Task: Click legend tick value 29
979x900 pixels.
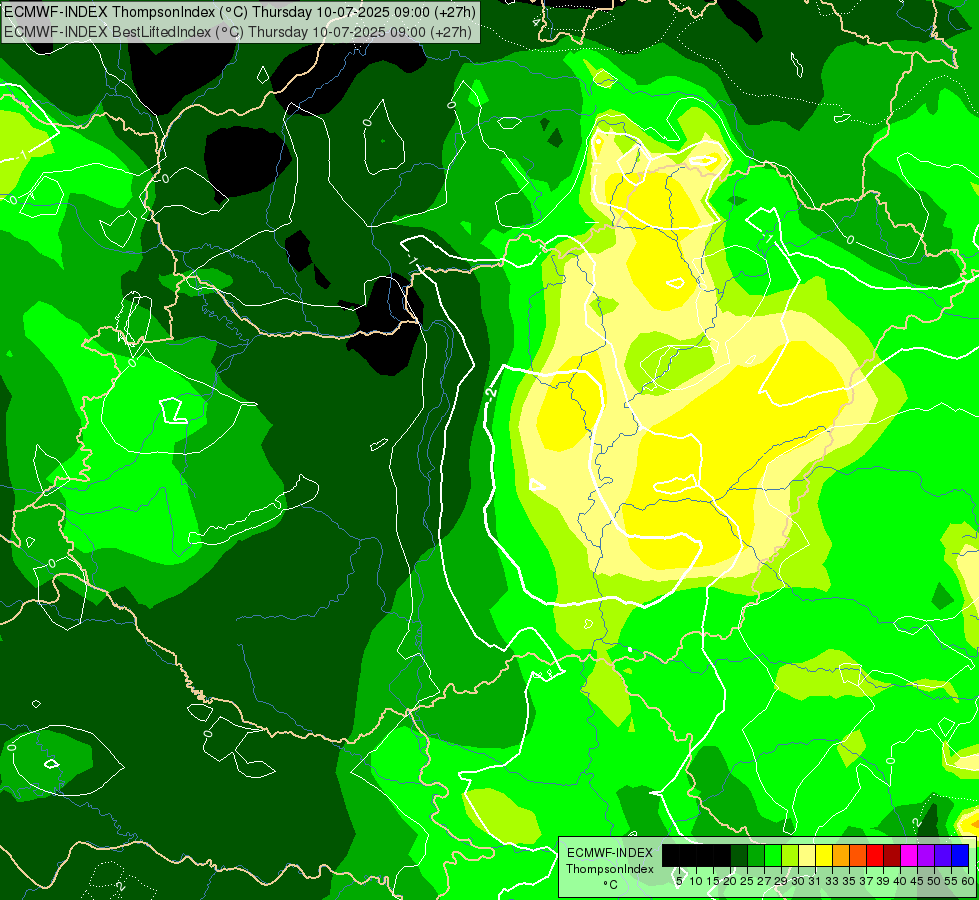Action: point(781,881)
